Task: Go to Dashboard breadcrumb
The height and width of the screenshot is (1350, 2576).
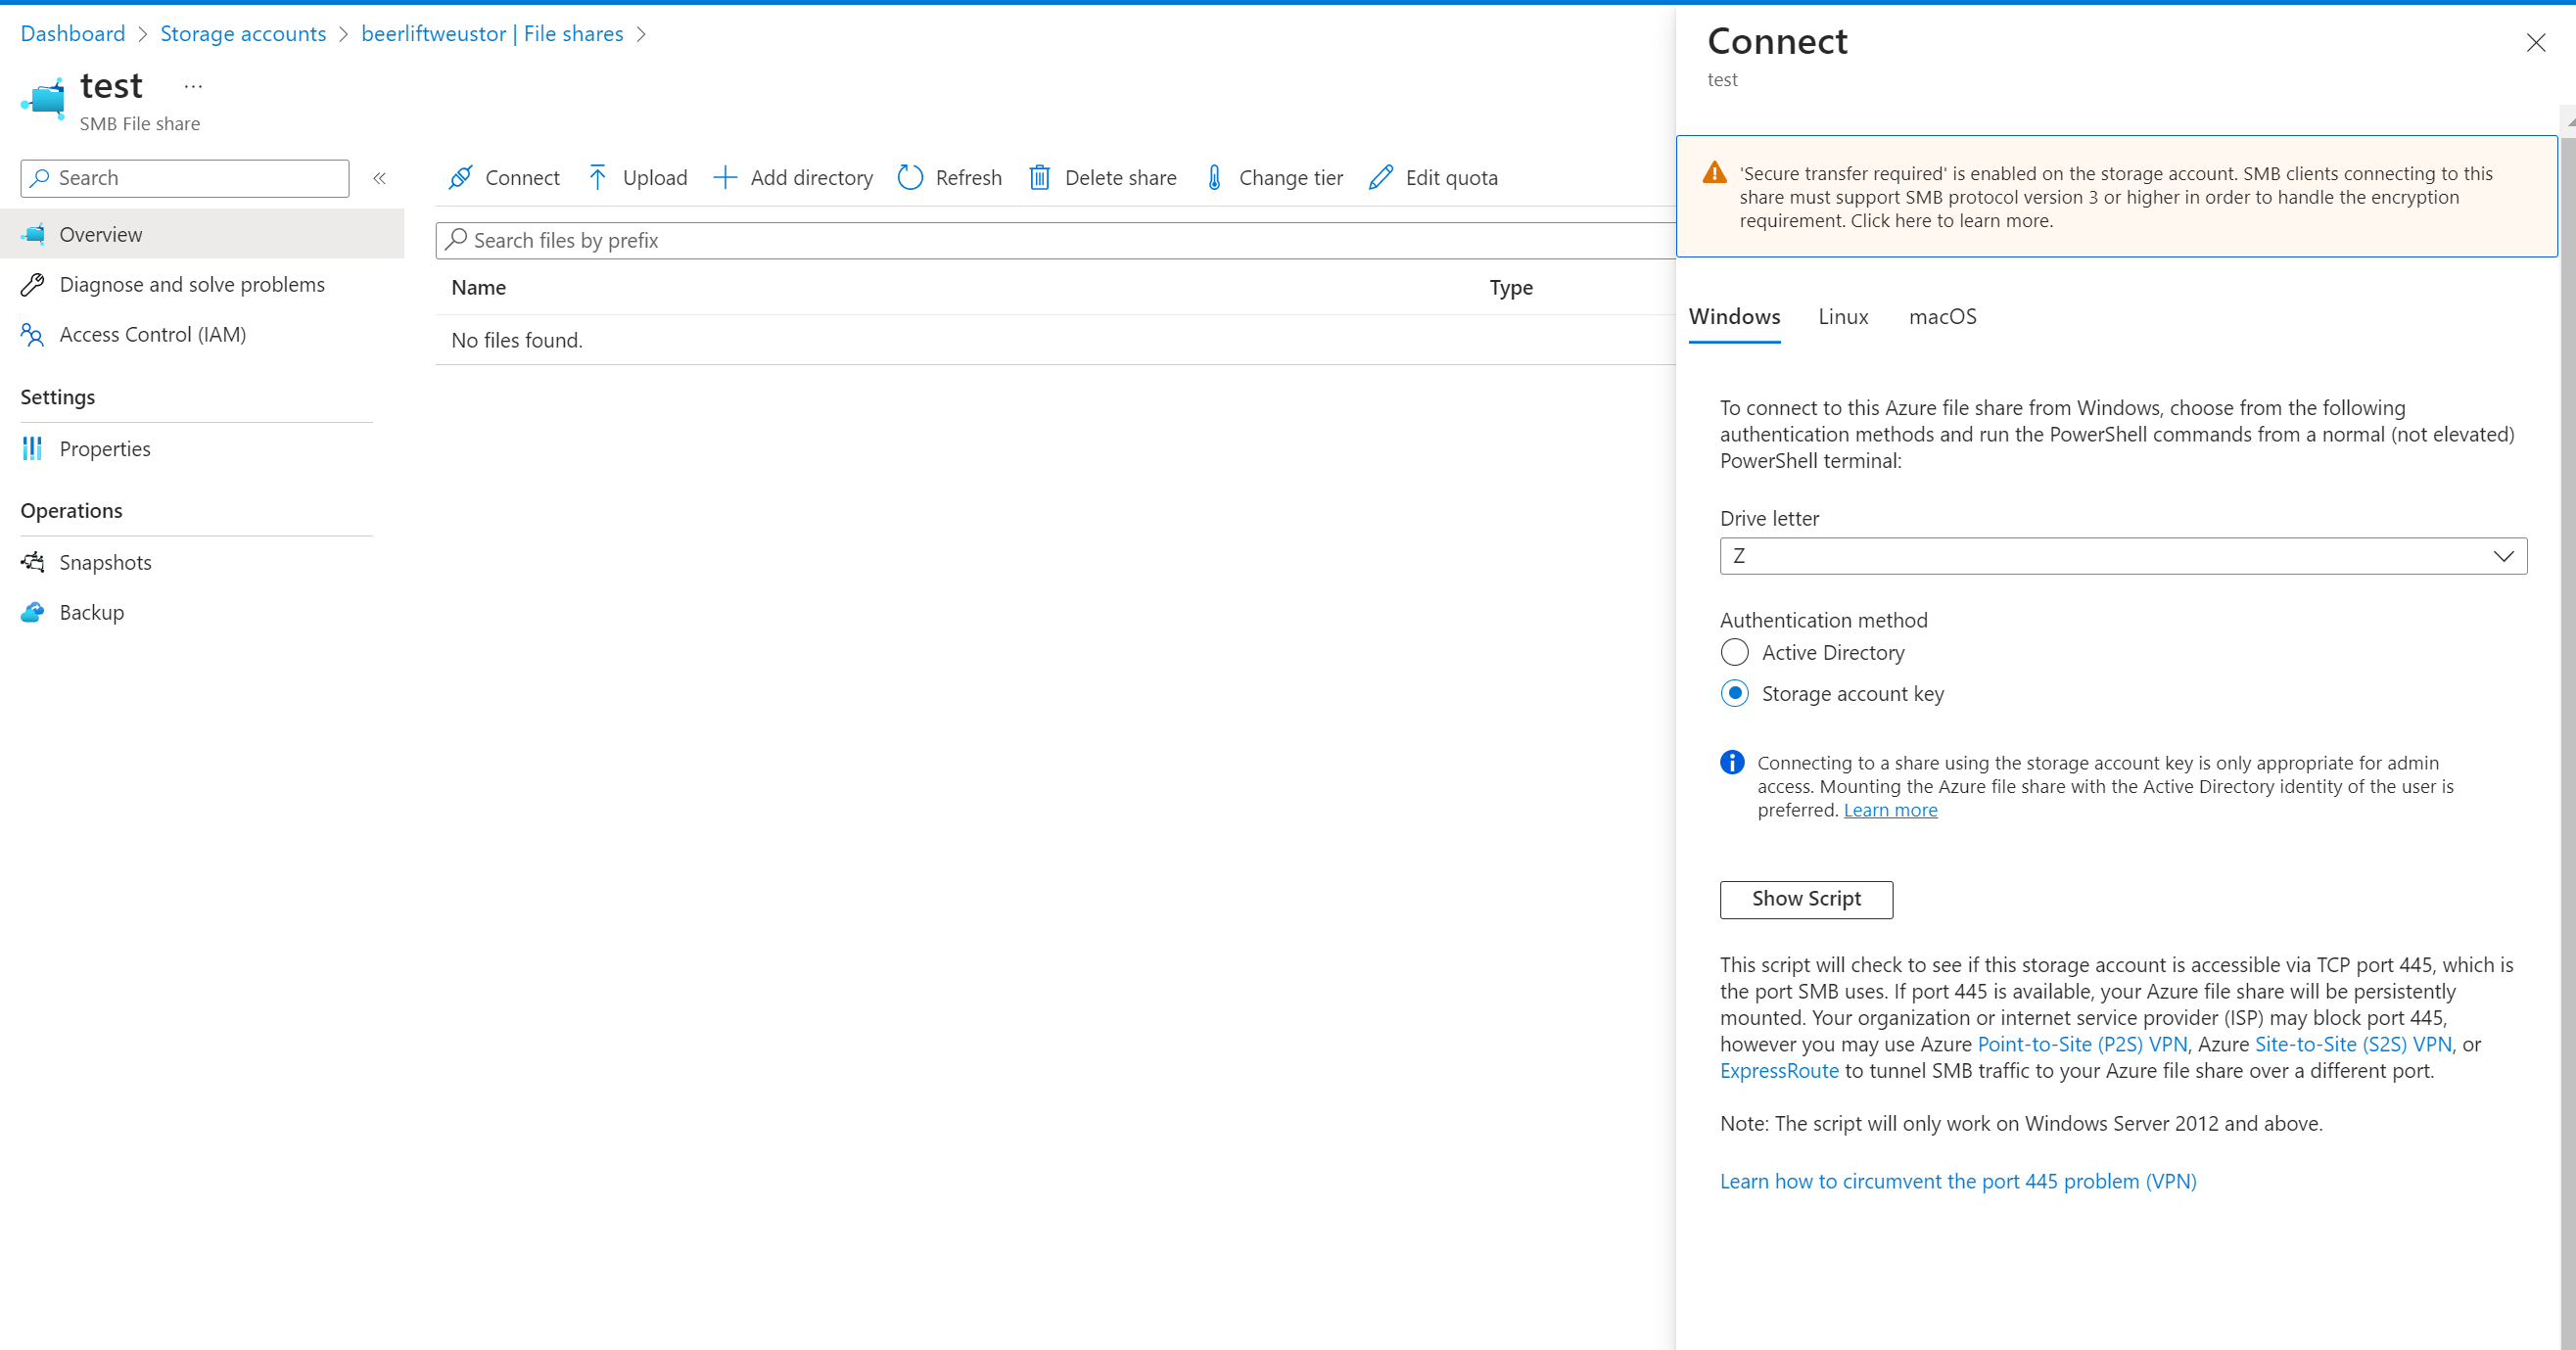Action: pyautogui.click(x=73, y=34)
